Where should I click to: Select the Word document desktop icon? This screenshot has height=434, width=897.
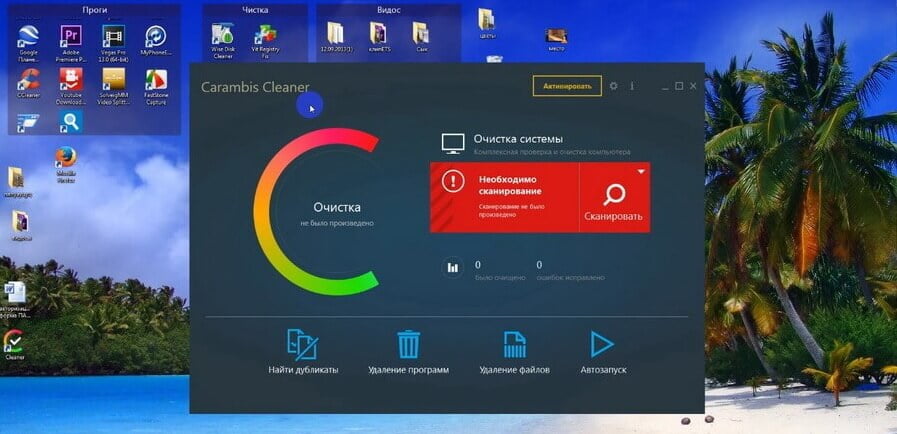click(15, 300)
